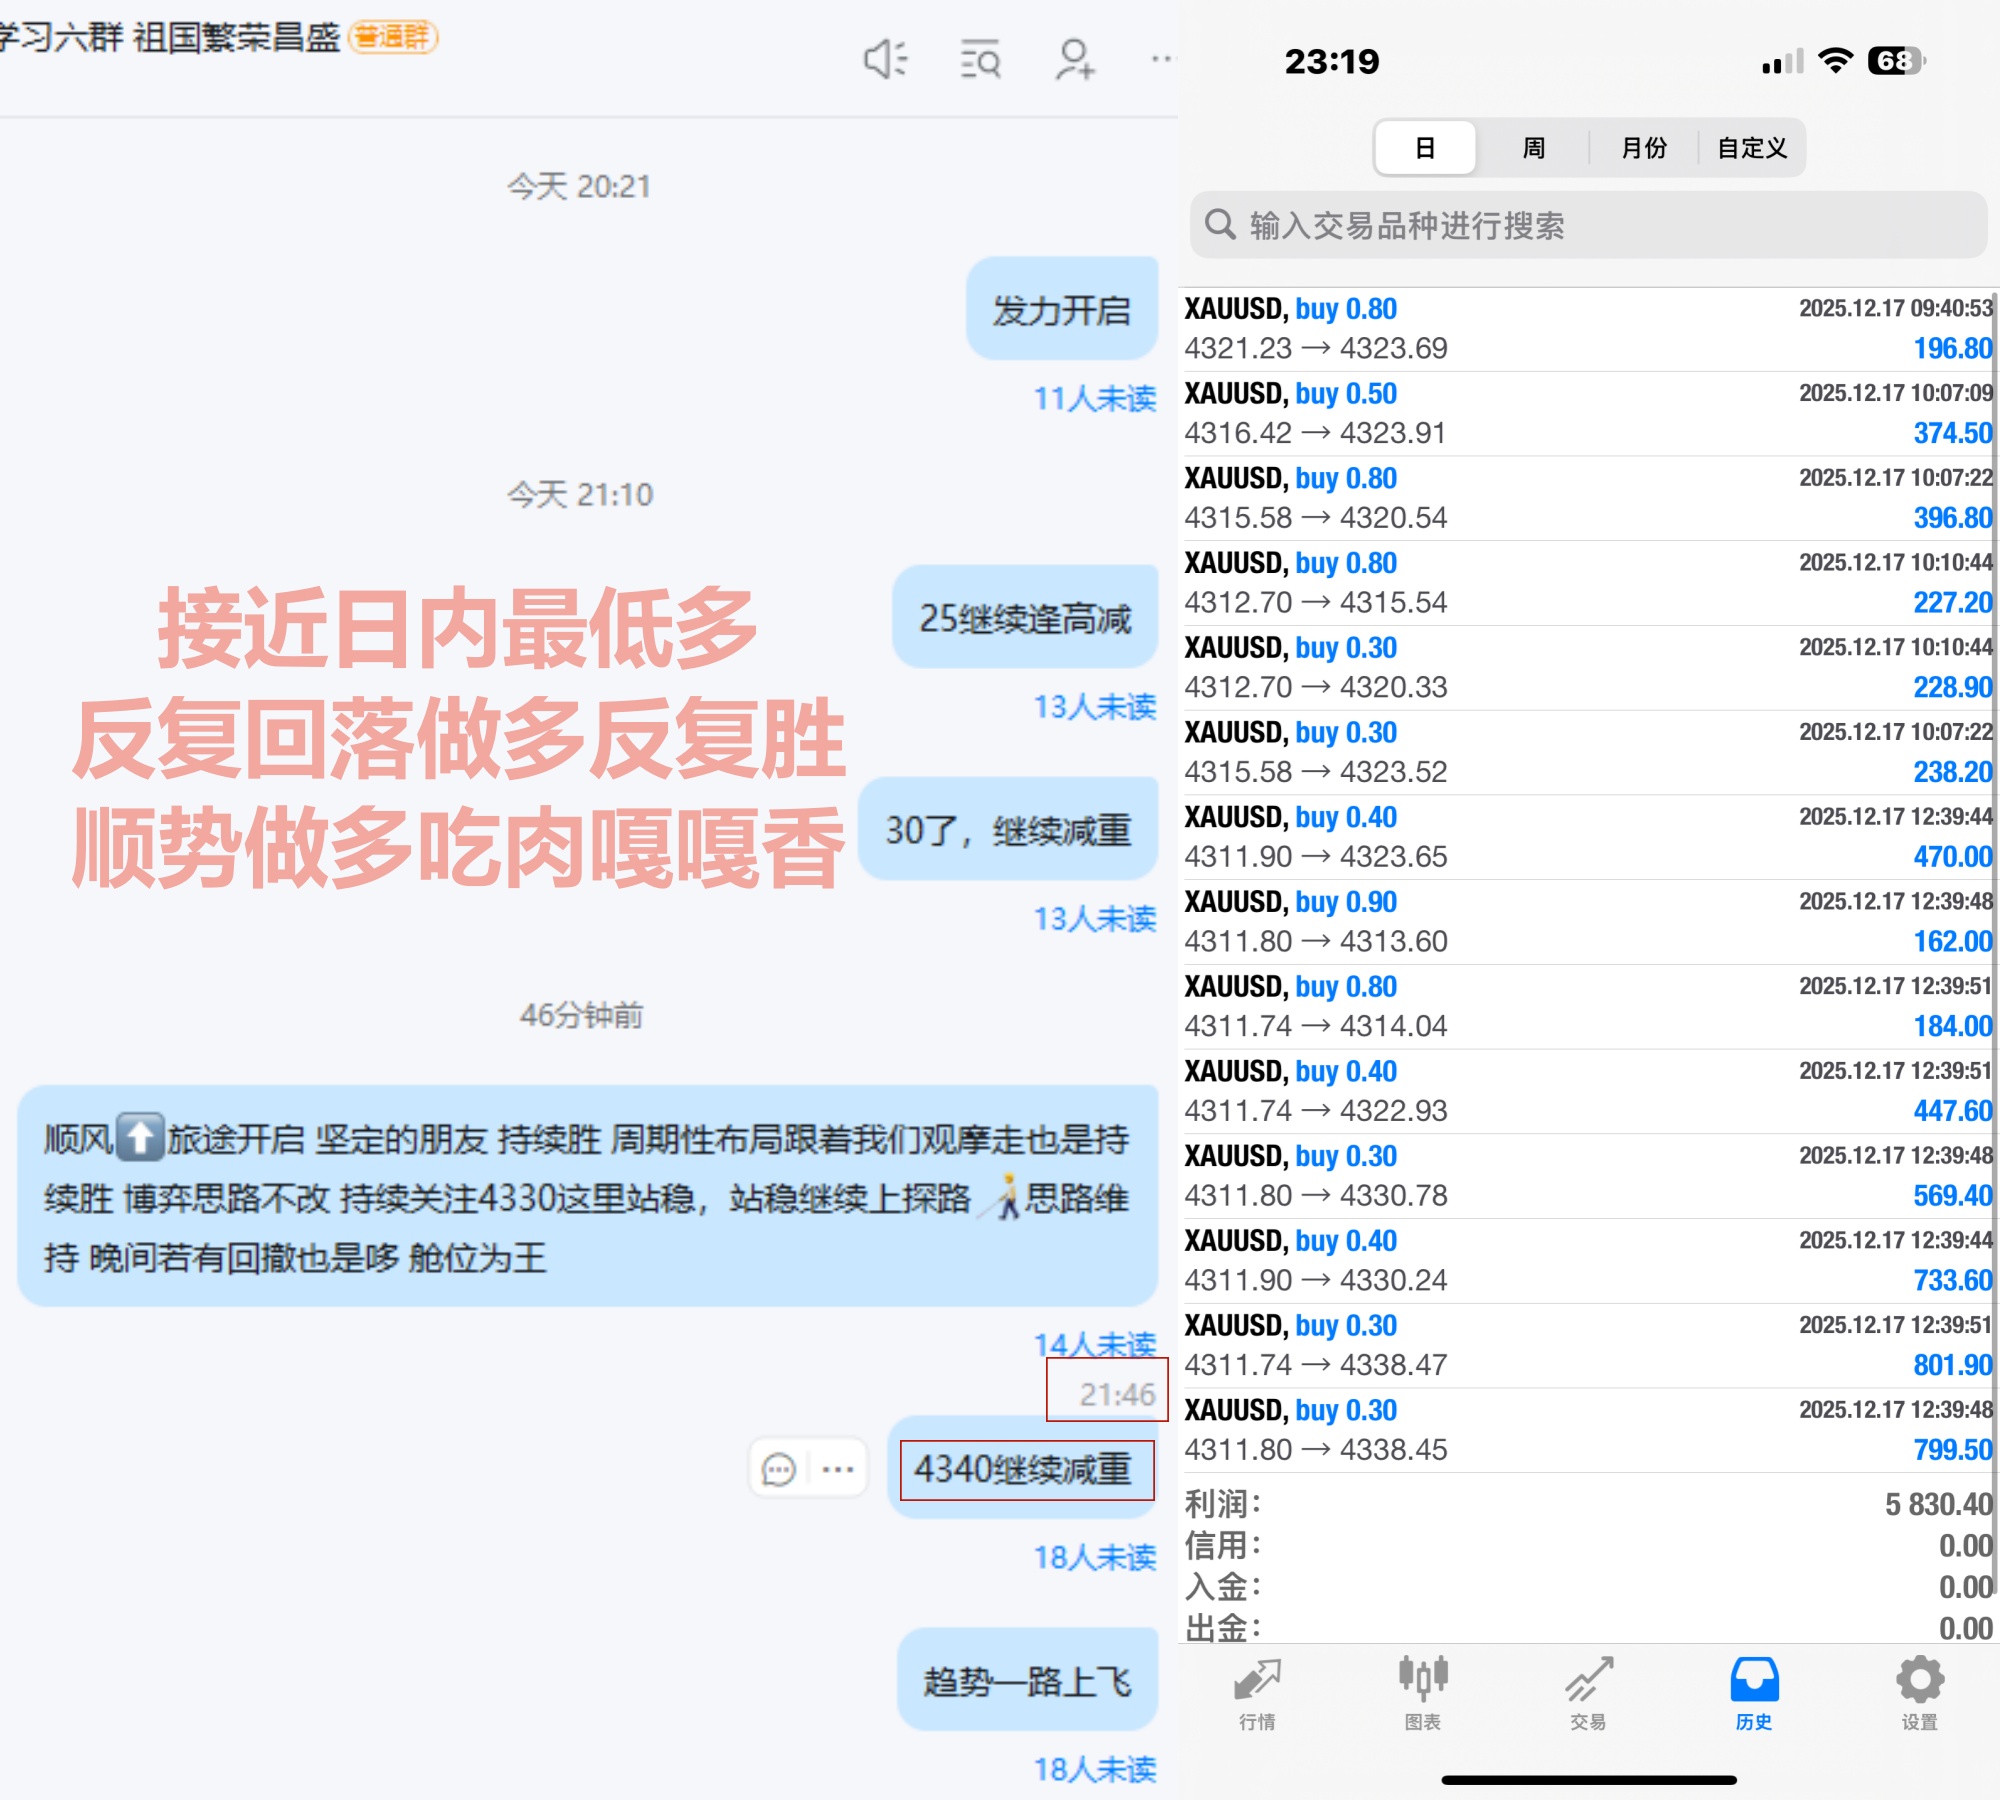Viewport: 2000px width, 1800px height.
Task: Open more options dots beside 4340 message
Action: (x=837, y=1469)
